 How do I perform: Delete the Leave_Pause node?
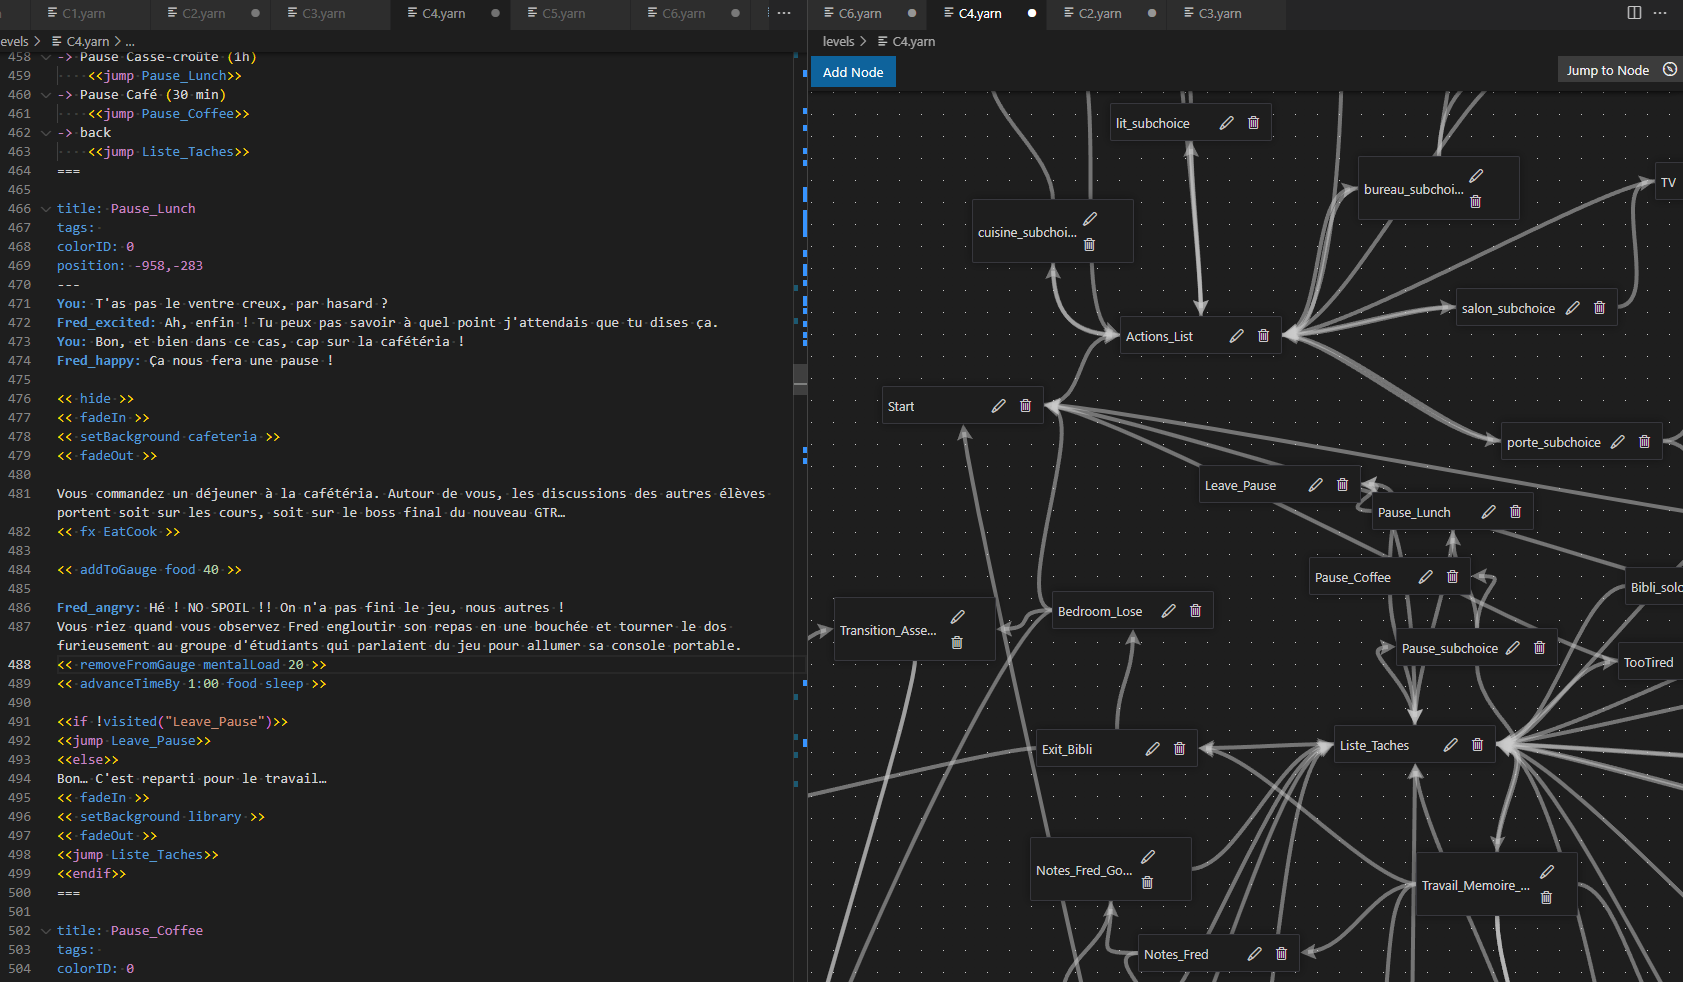pyautogui.click(x=1342, y=485)
